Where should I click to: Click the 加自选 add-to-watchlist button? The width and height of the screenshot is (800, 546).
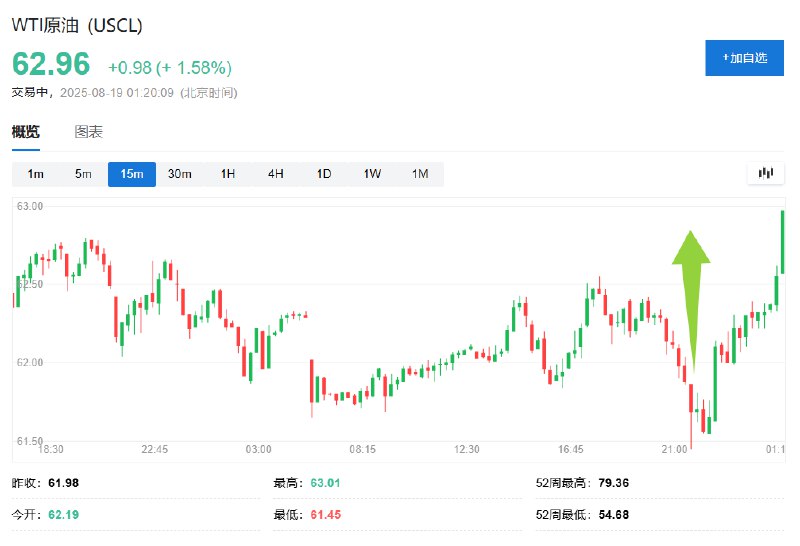coord(744,58)
